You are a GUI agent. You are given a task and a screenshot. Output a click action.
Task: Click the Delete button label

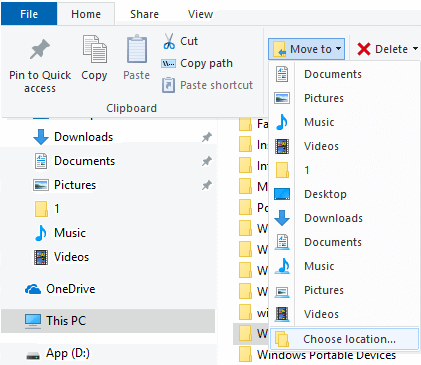click(392, 49)
